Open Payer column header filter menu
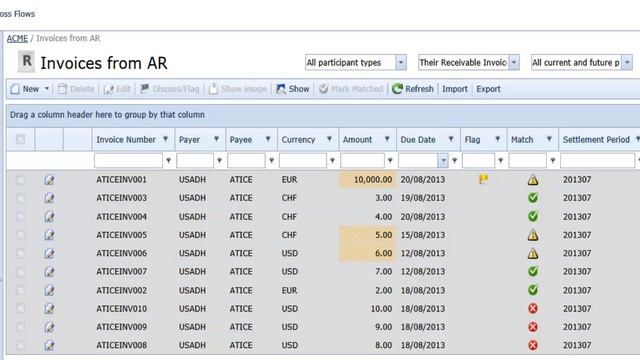Screen dimensions: 640x360 point(216,139)
